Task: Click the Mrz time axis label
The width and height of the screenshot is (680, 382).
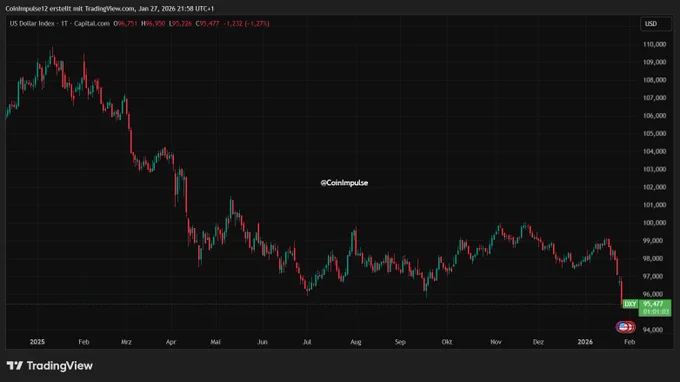Action: point(126,342)
